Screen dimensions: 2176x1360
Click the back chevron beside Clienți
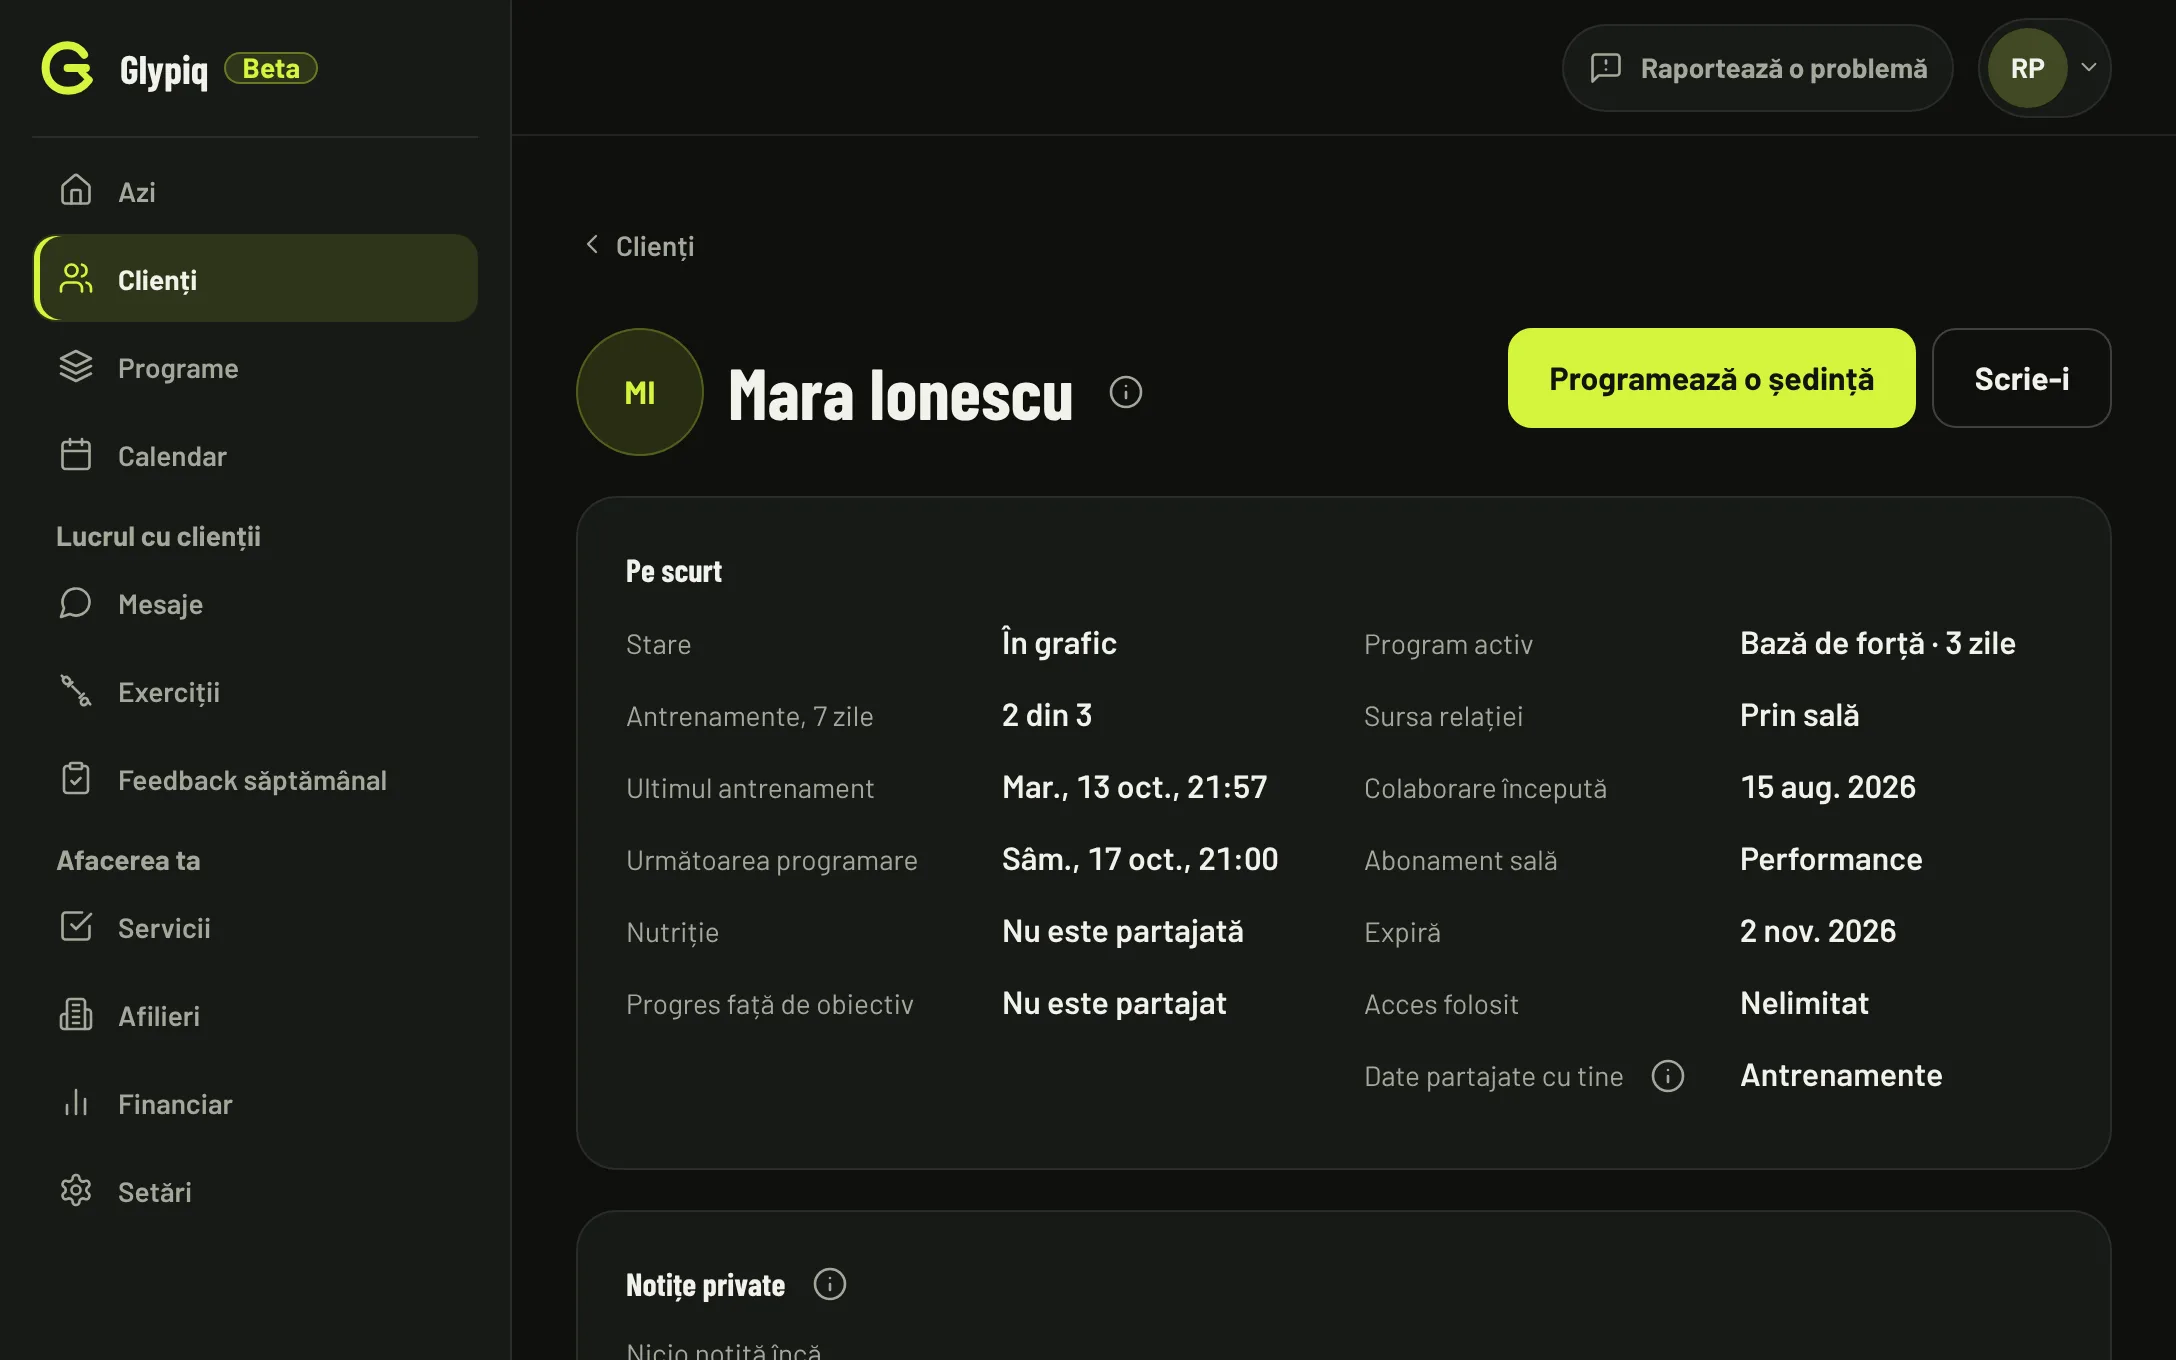point(592,245)
